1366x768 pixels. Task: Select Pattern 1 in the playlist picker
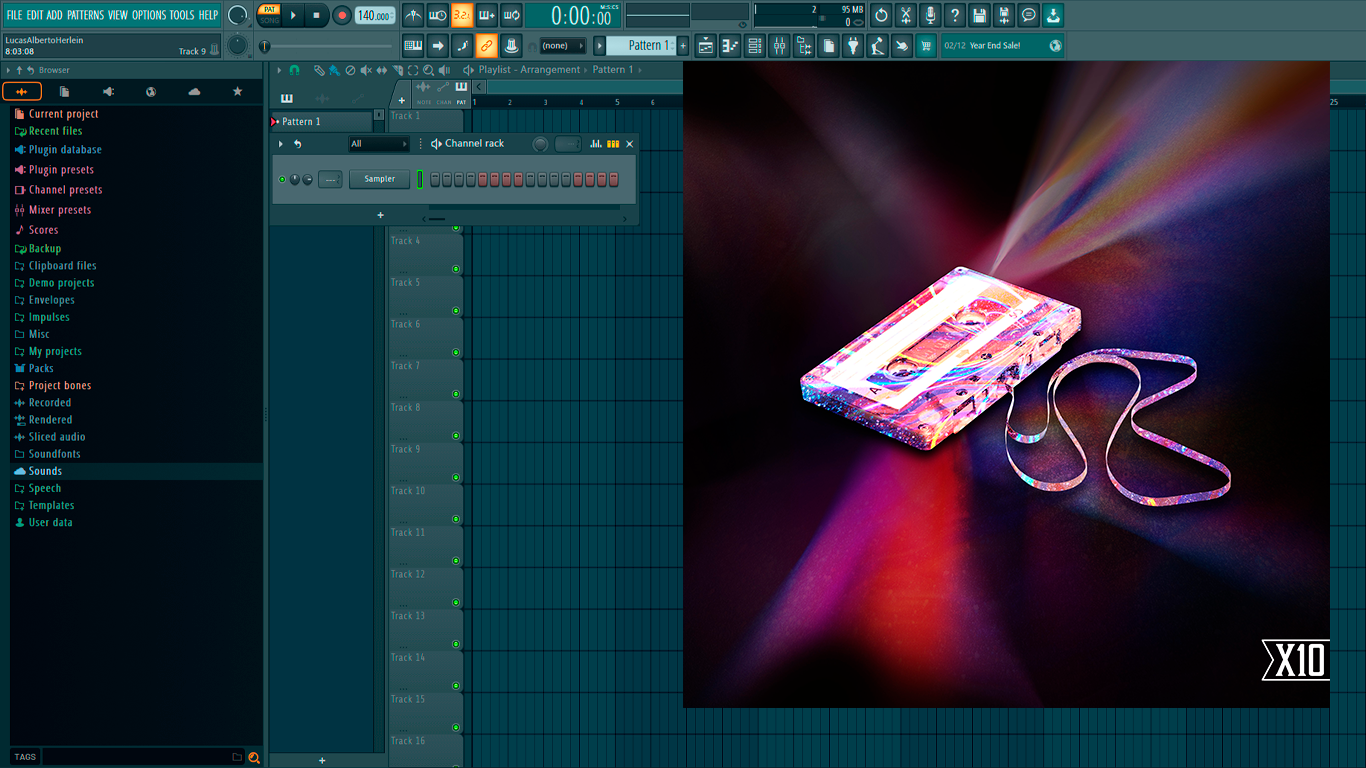(x=322, y=121)
